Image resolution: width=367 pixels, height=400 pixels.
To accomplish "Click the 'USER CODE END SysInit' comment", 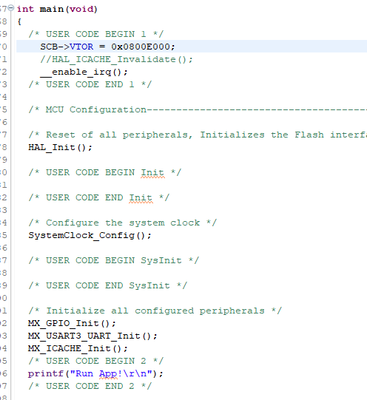I will [108, 286].
